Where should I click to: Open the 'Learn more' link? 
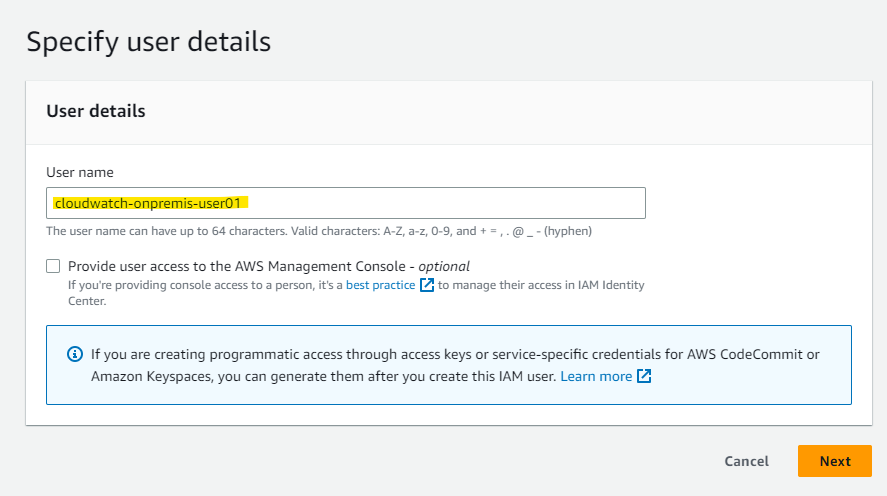(x=596, y=376)
